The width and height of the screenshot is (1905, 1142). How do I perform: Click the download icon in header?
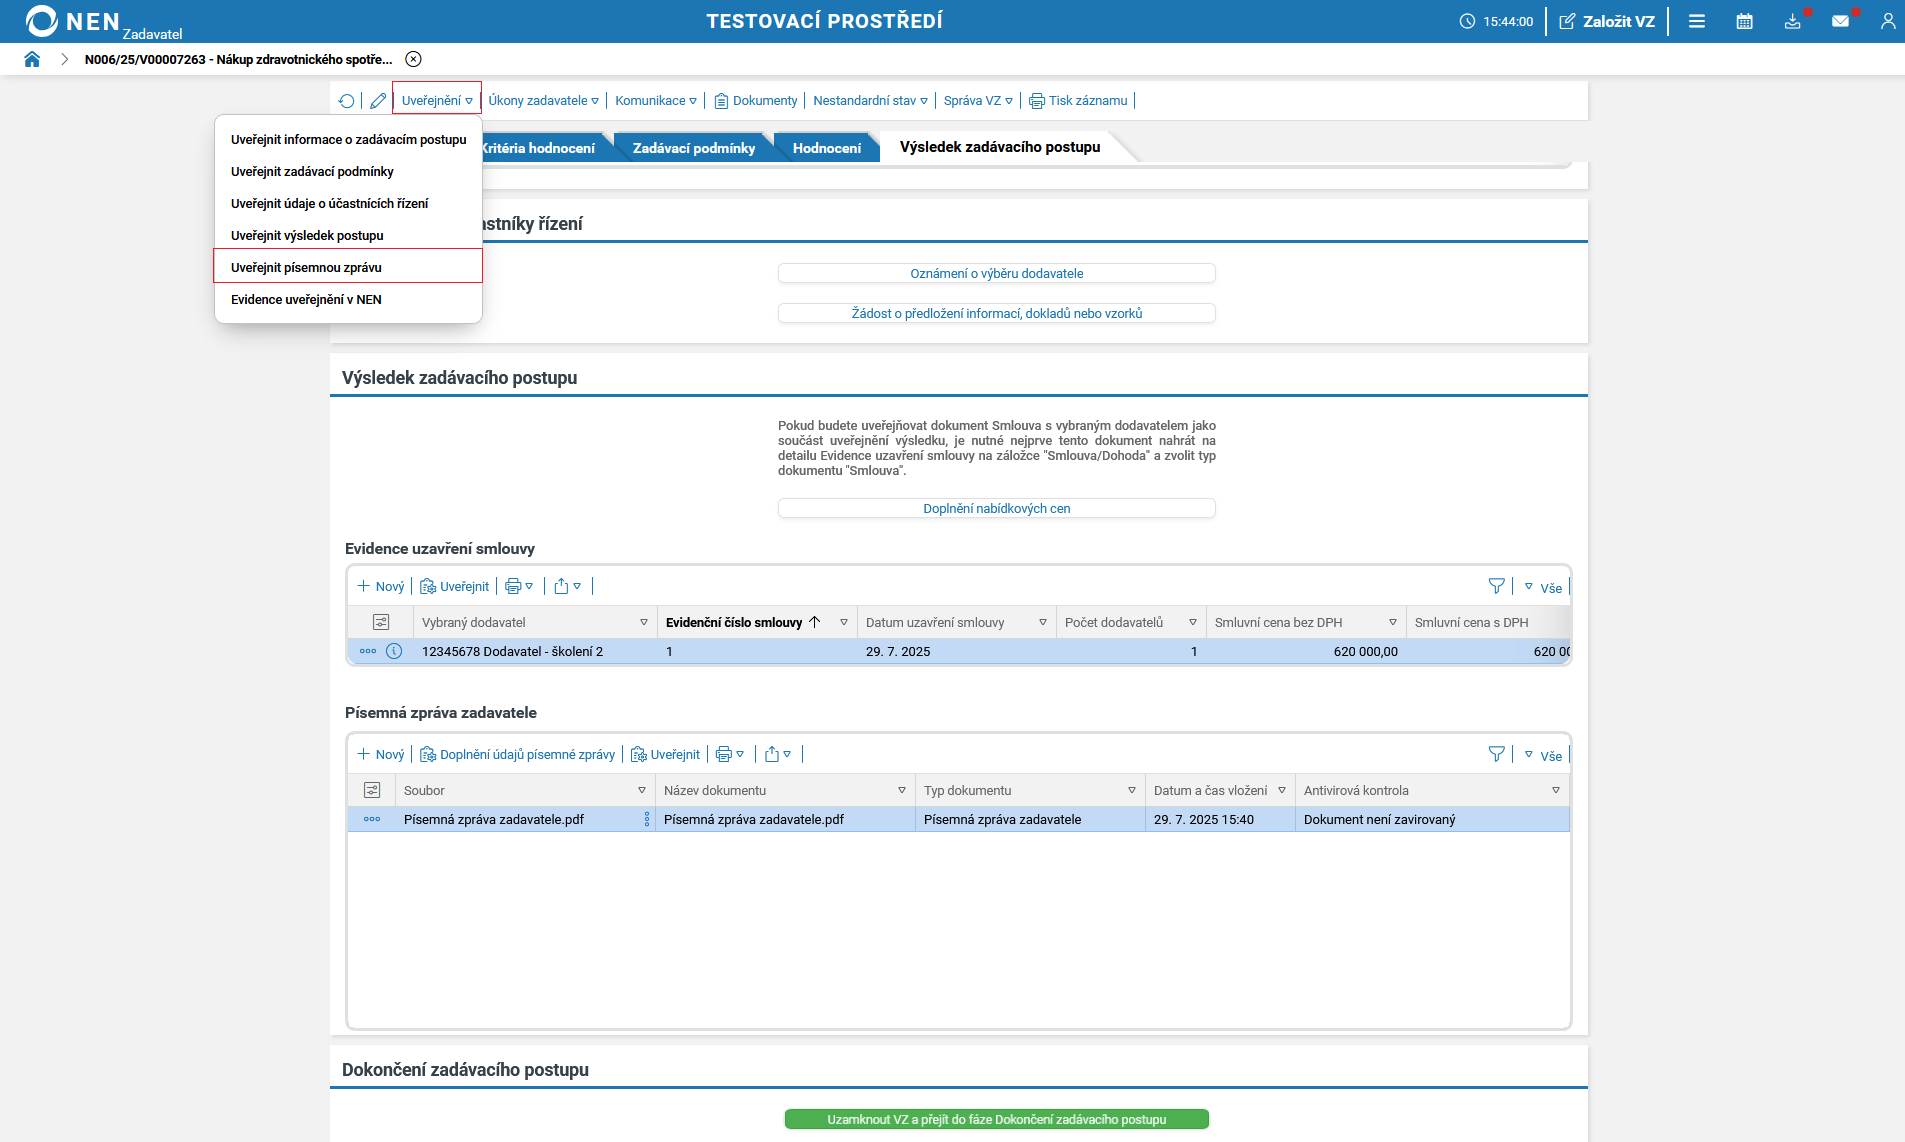click(x=1792, y=21)
